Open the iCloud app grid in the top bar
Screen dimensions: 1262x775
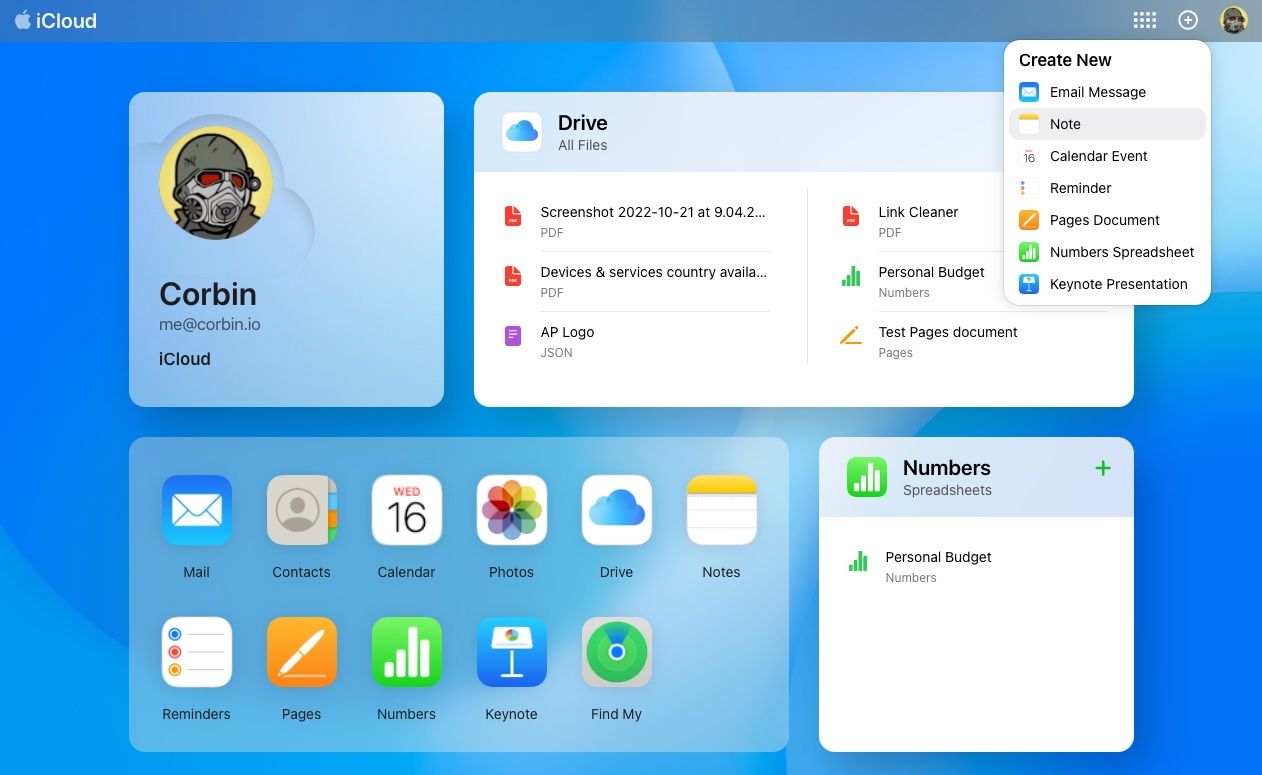coord(1144,19)
